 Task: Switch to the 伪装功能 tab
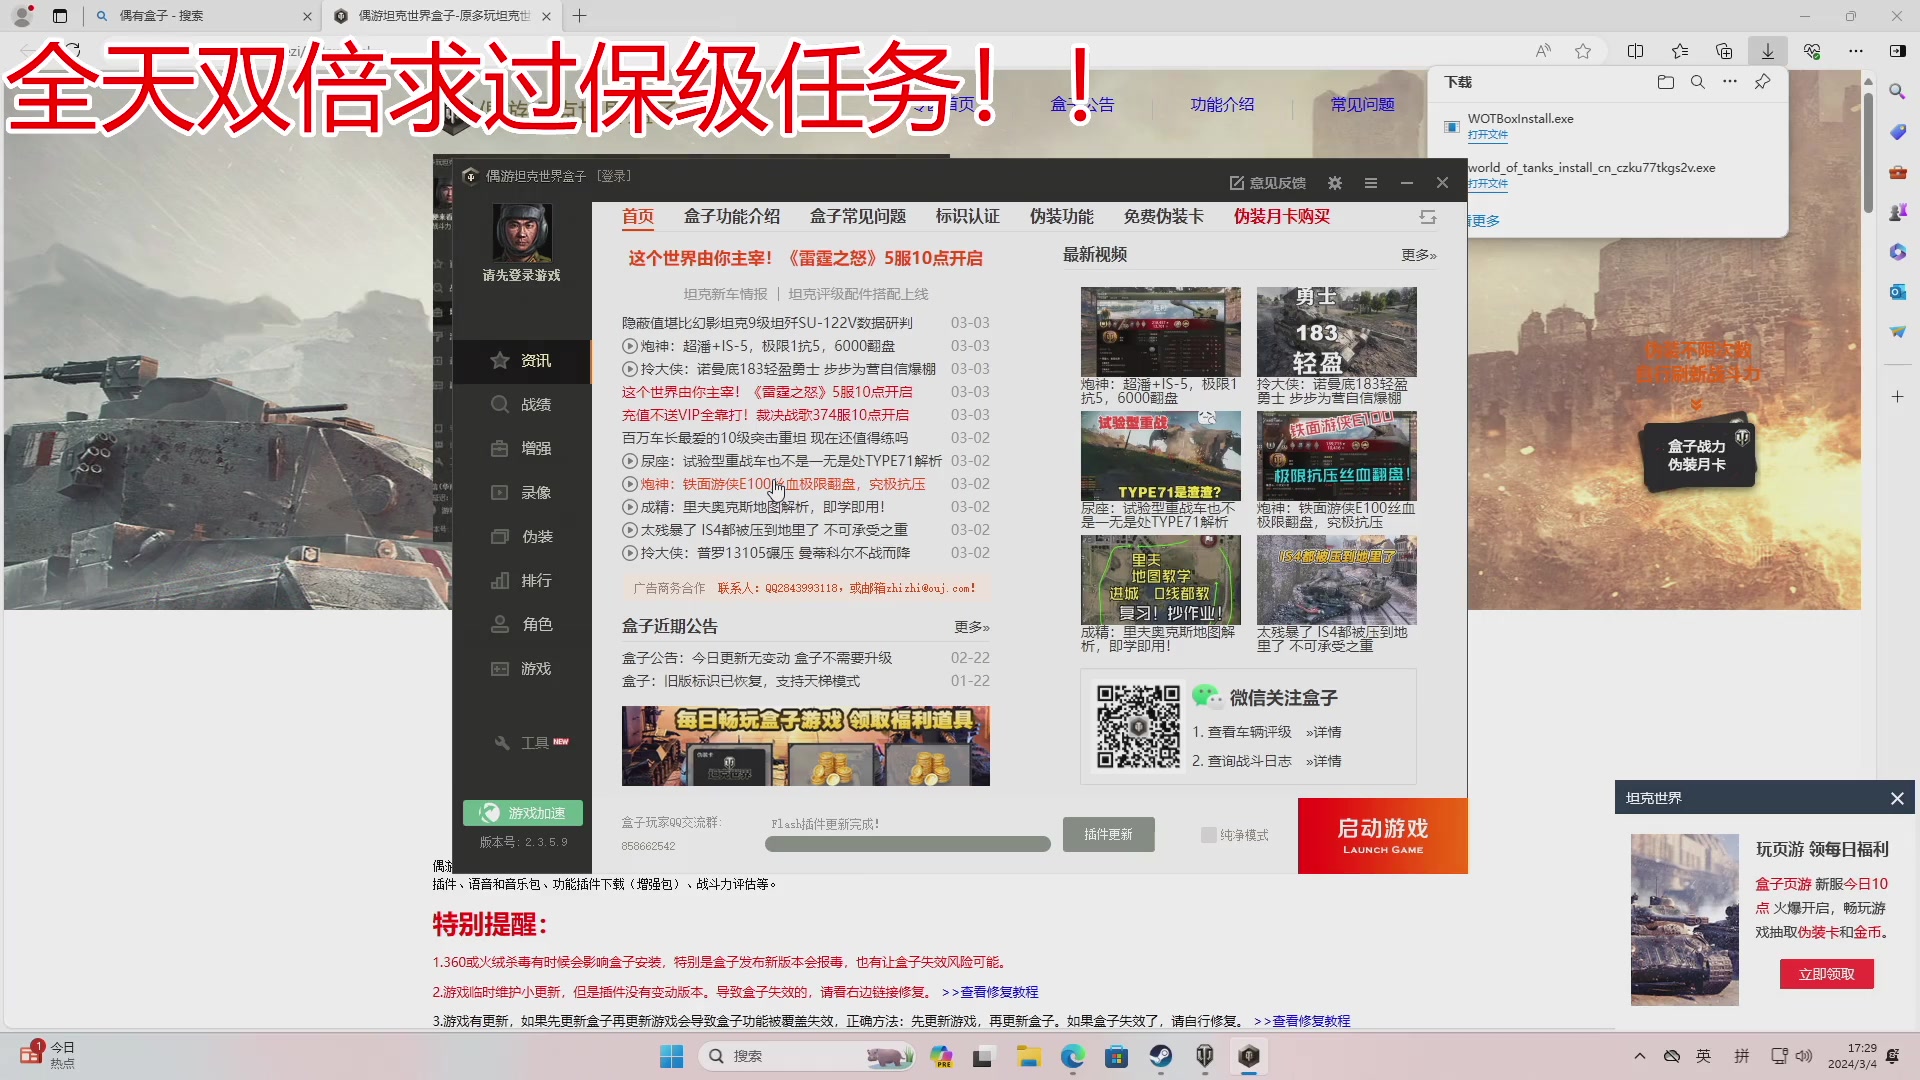[1062, 217]
